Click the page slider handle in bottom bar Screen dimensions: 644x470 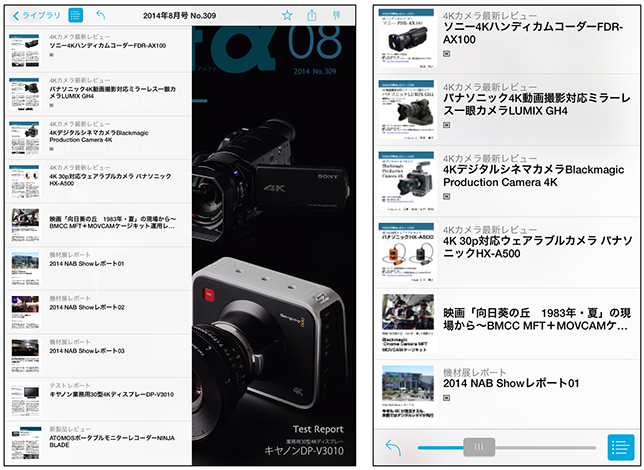(479, 447)
